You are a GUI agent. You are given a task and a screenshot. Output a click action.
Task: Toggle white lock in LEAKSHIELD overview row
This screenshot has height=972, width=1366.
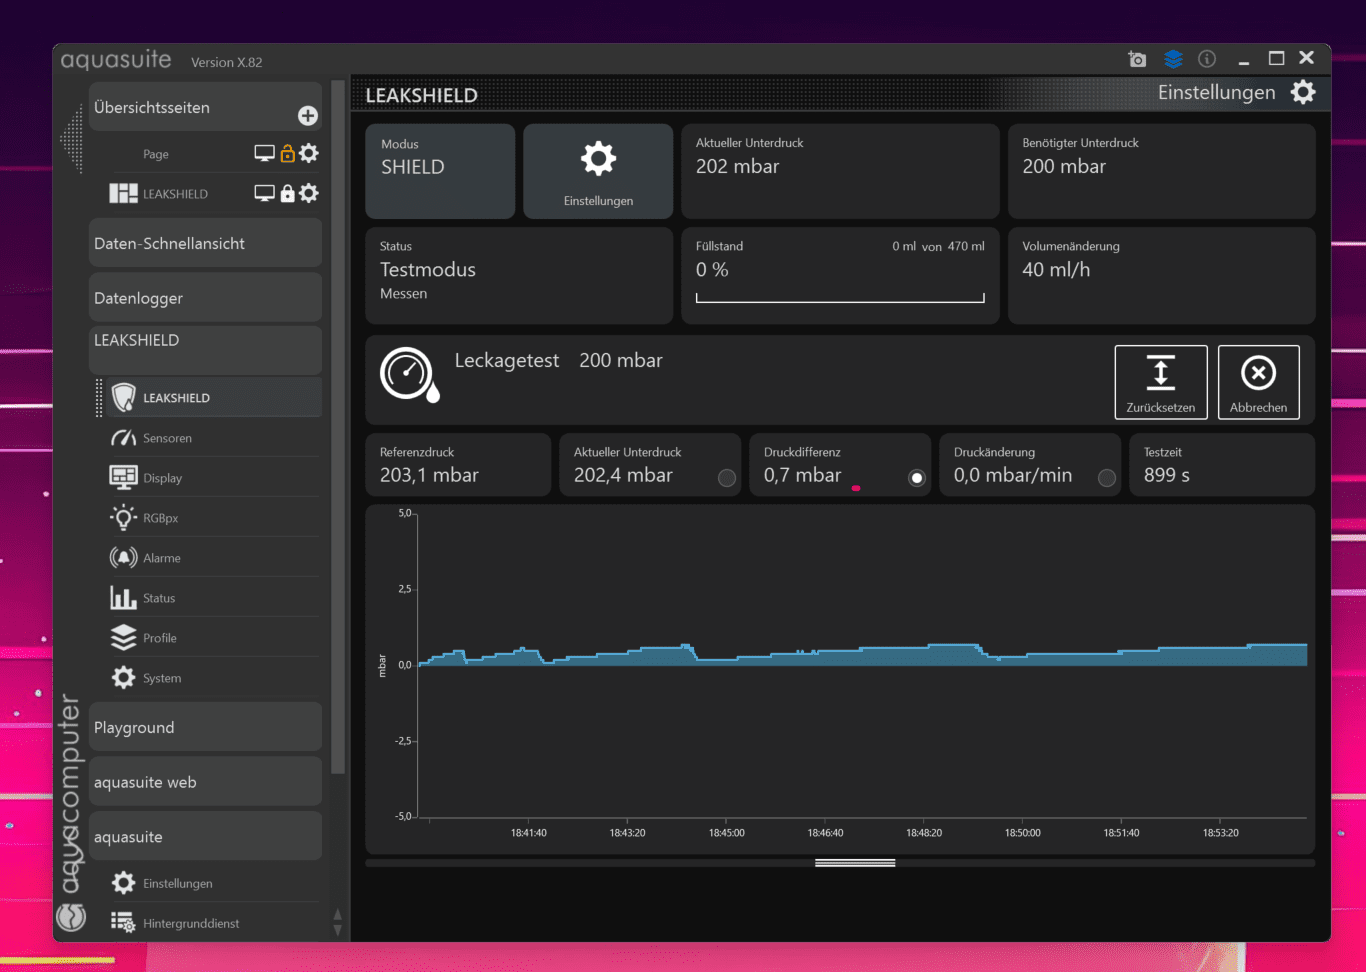pyautogui.click(x=287, y=193)
